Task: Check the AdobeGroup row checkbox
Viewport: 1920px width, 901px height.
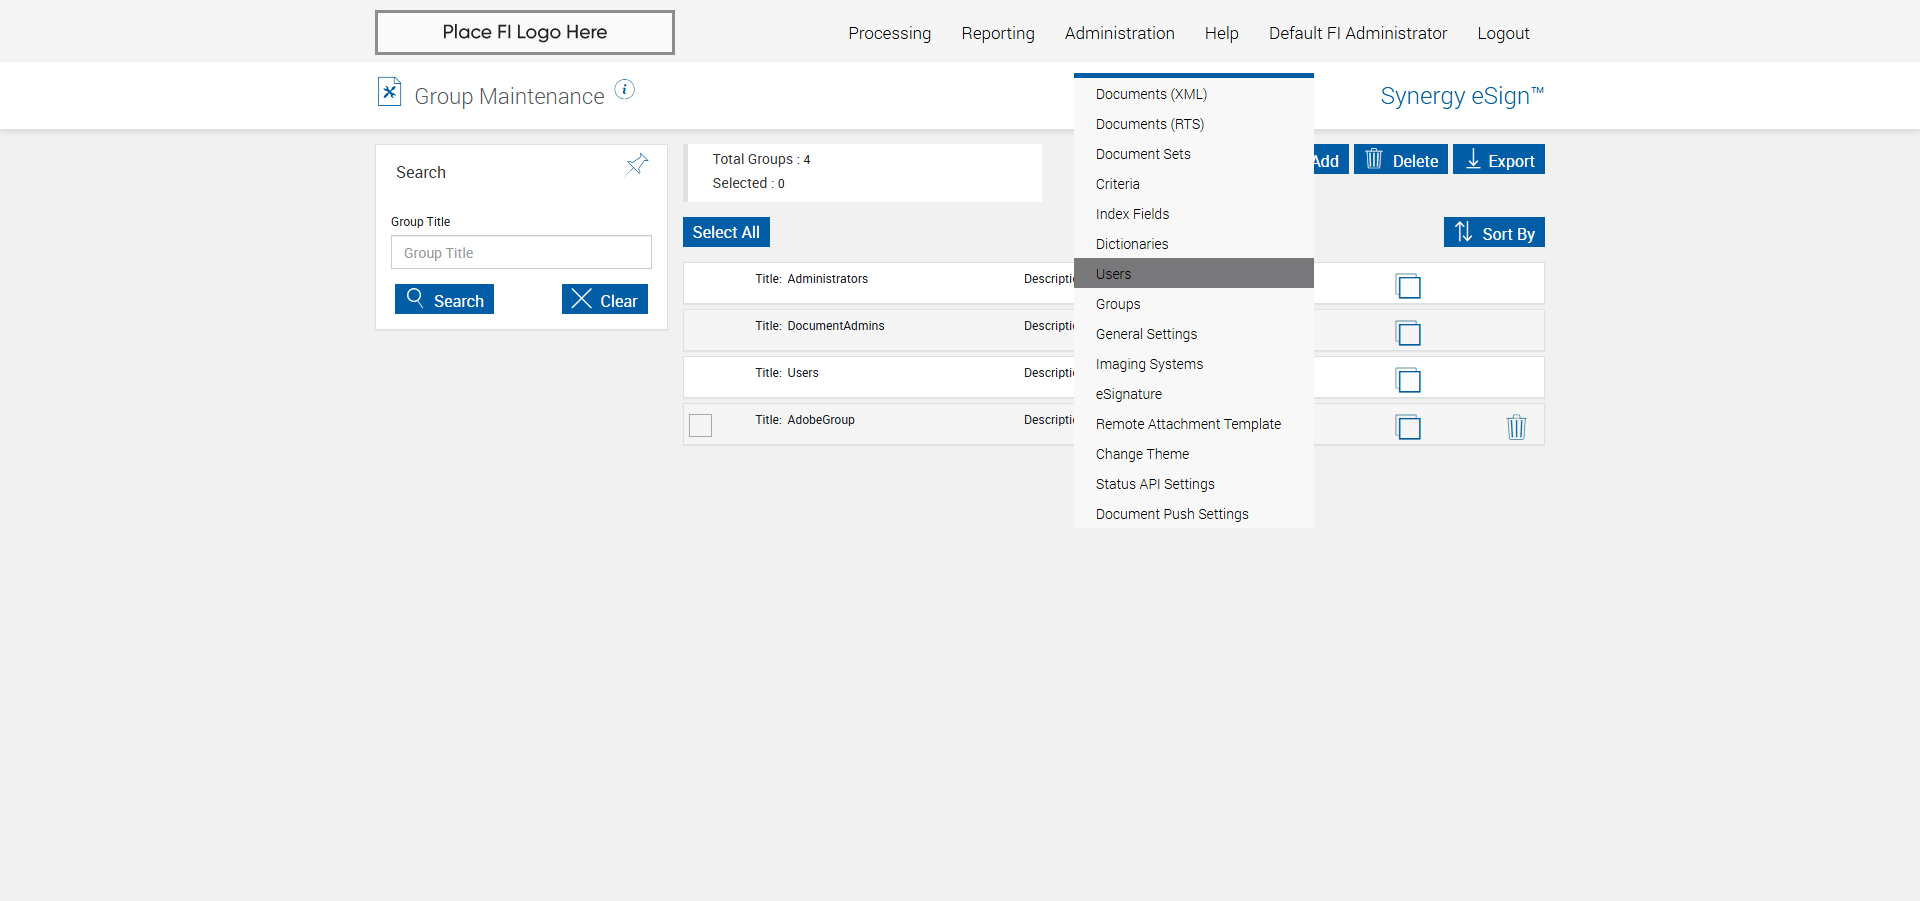Action: pos(701,425)
